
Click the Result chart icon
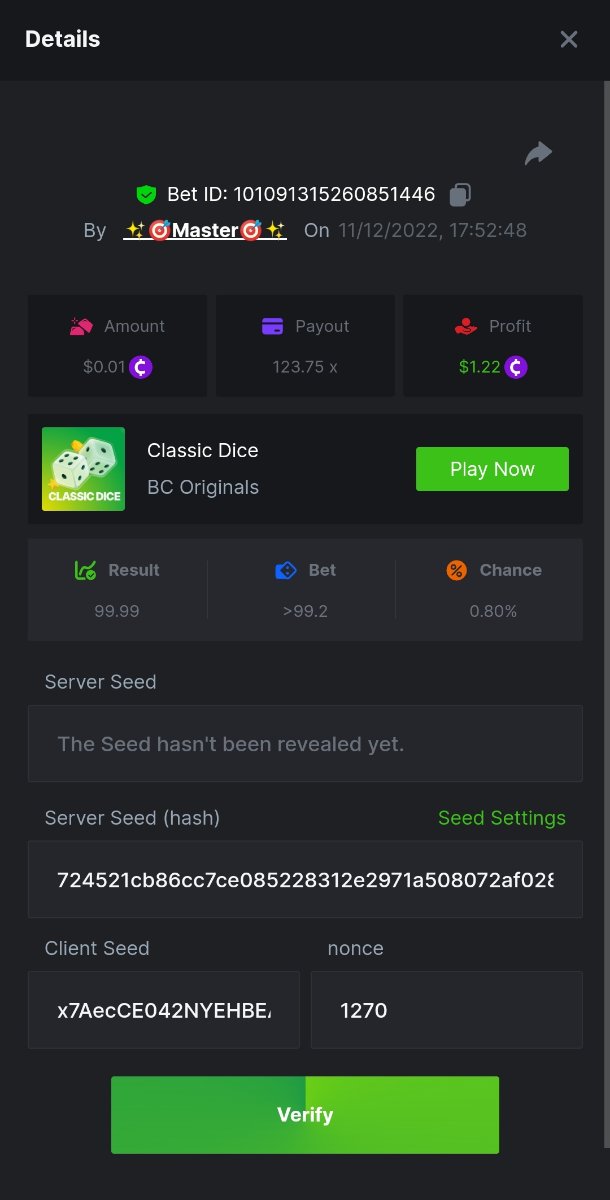coord(85,570)
